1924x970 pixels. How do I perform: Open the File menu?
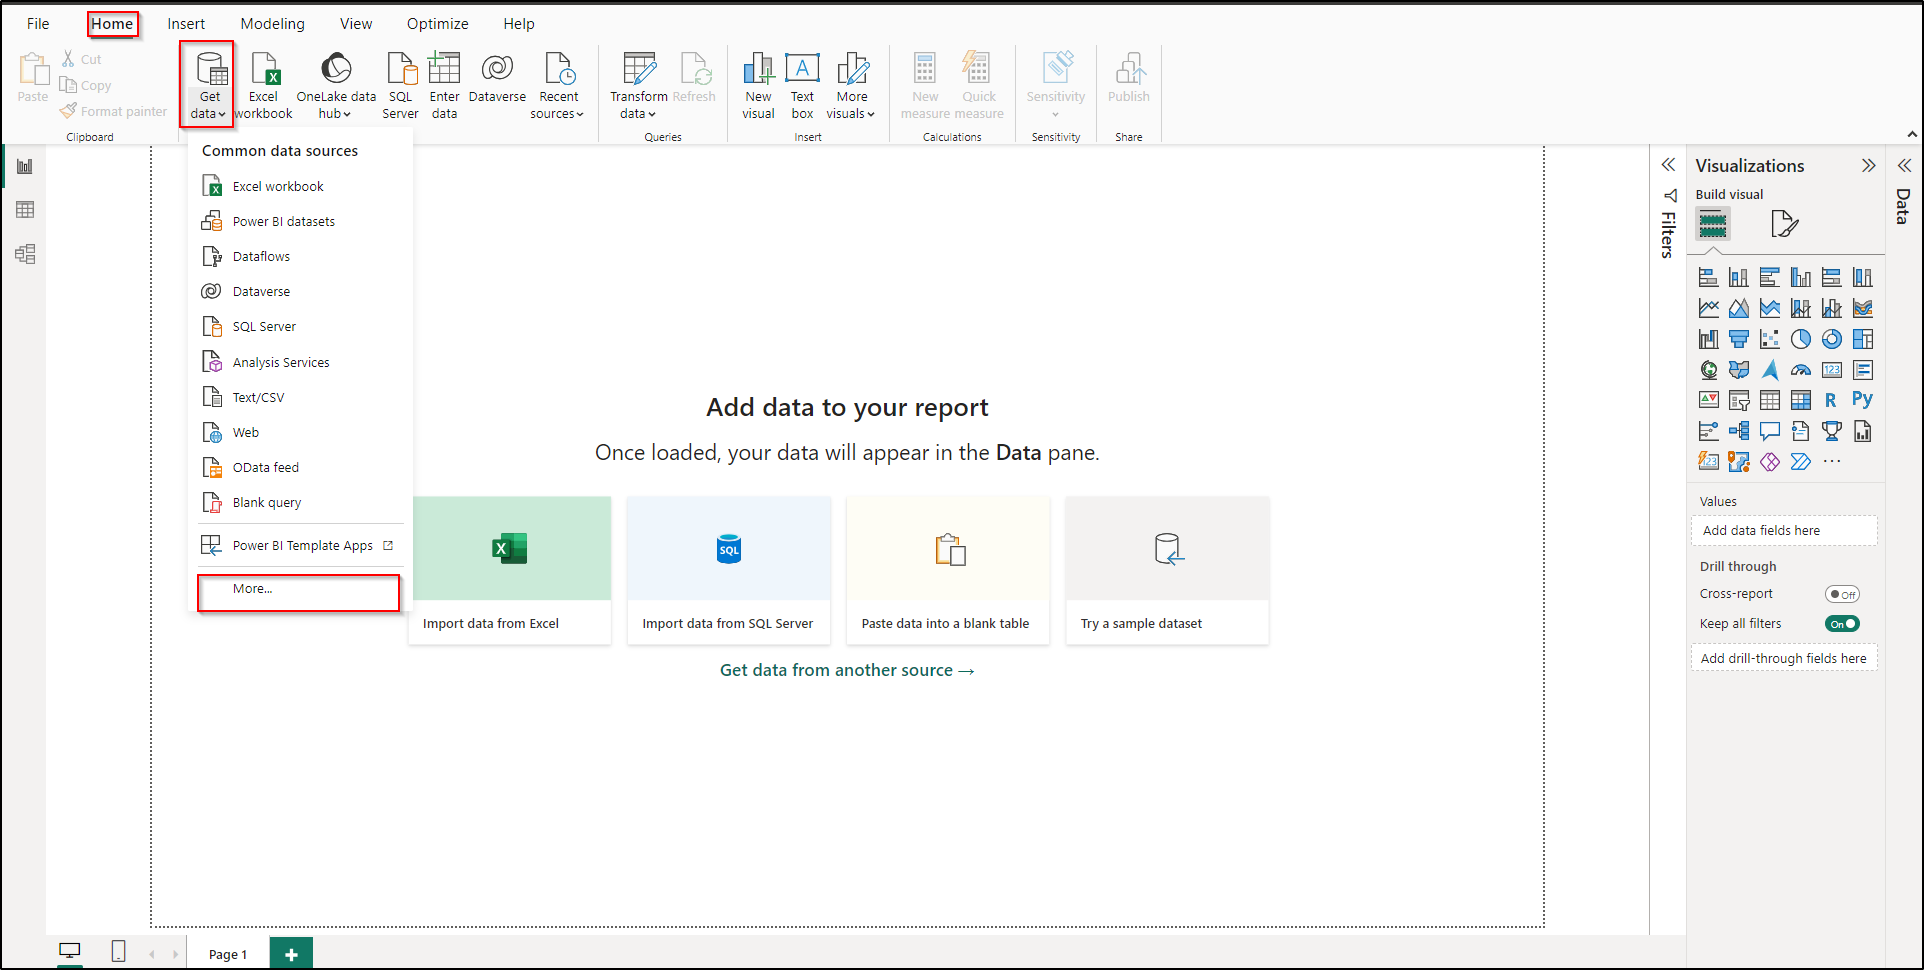(38, 24)
